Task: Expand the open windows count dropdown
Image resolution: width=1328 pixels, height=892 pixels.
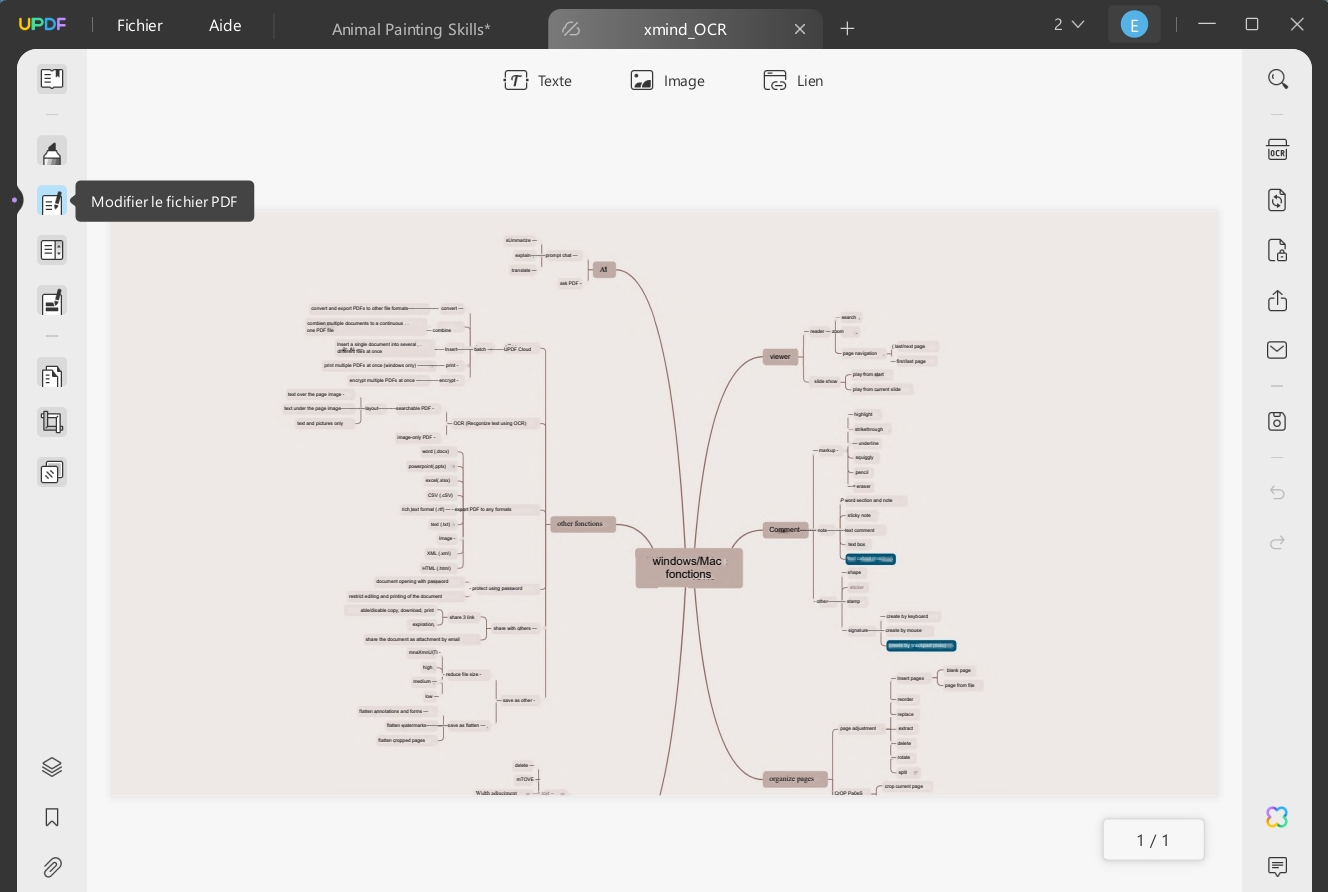Action: tap(1069, 24)
